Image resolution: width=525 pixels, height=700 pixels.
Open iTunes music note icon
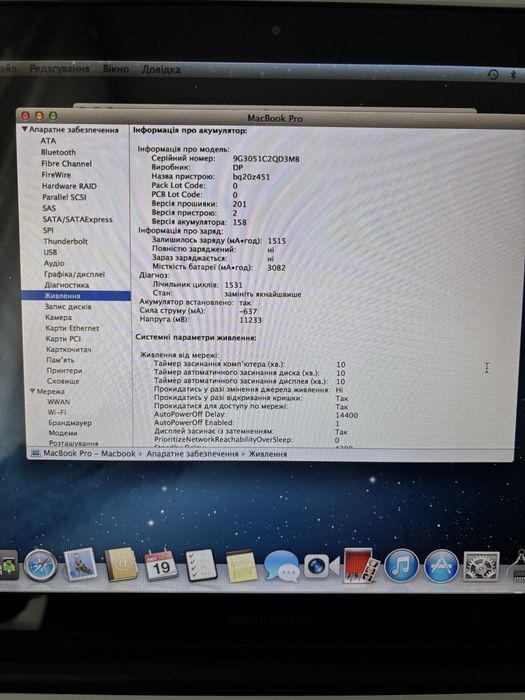point(401,566)
